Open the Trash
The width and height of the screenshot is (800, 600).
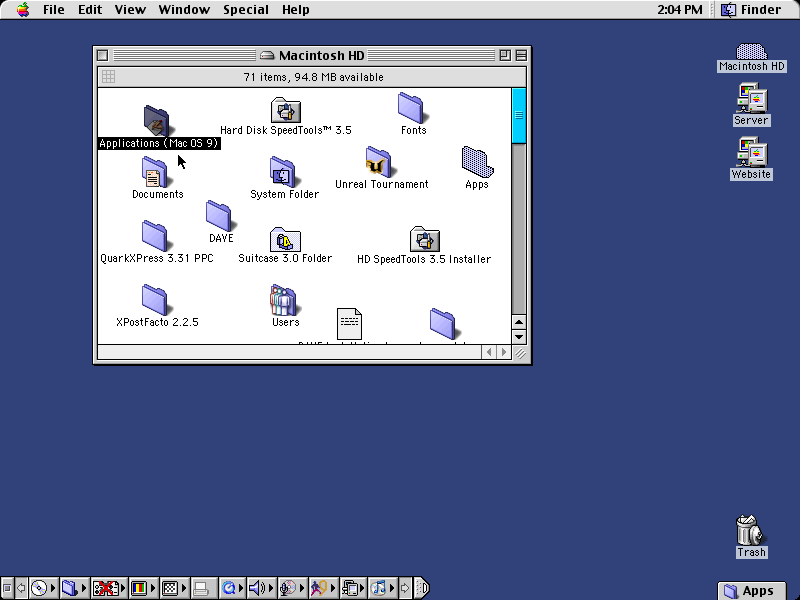pos(748,528)
